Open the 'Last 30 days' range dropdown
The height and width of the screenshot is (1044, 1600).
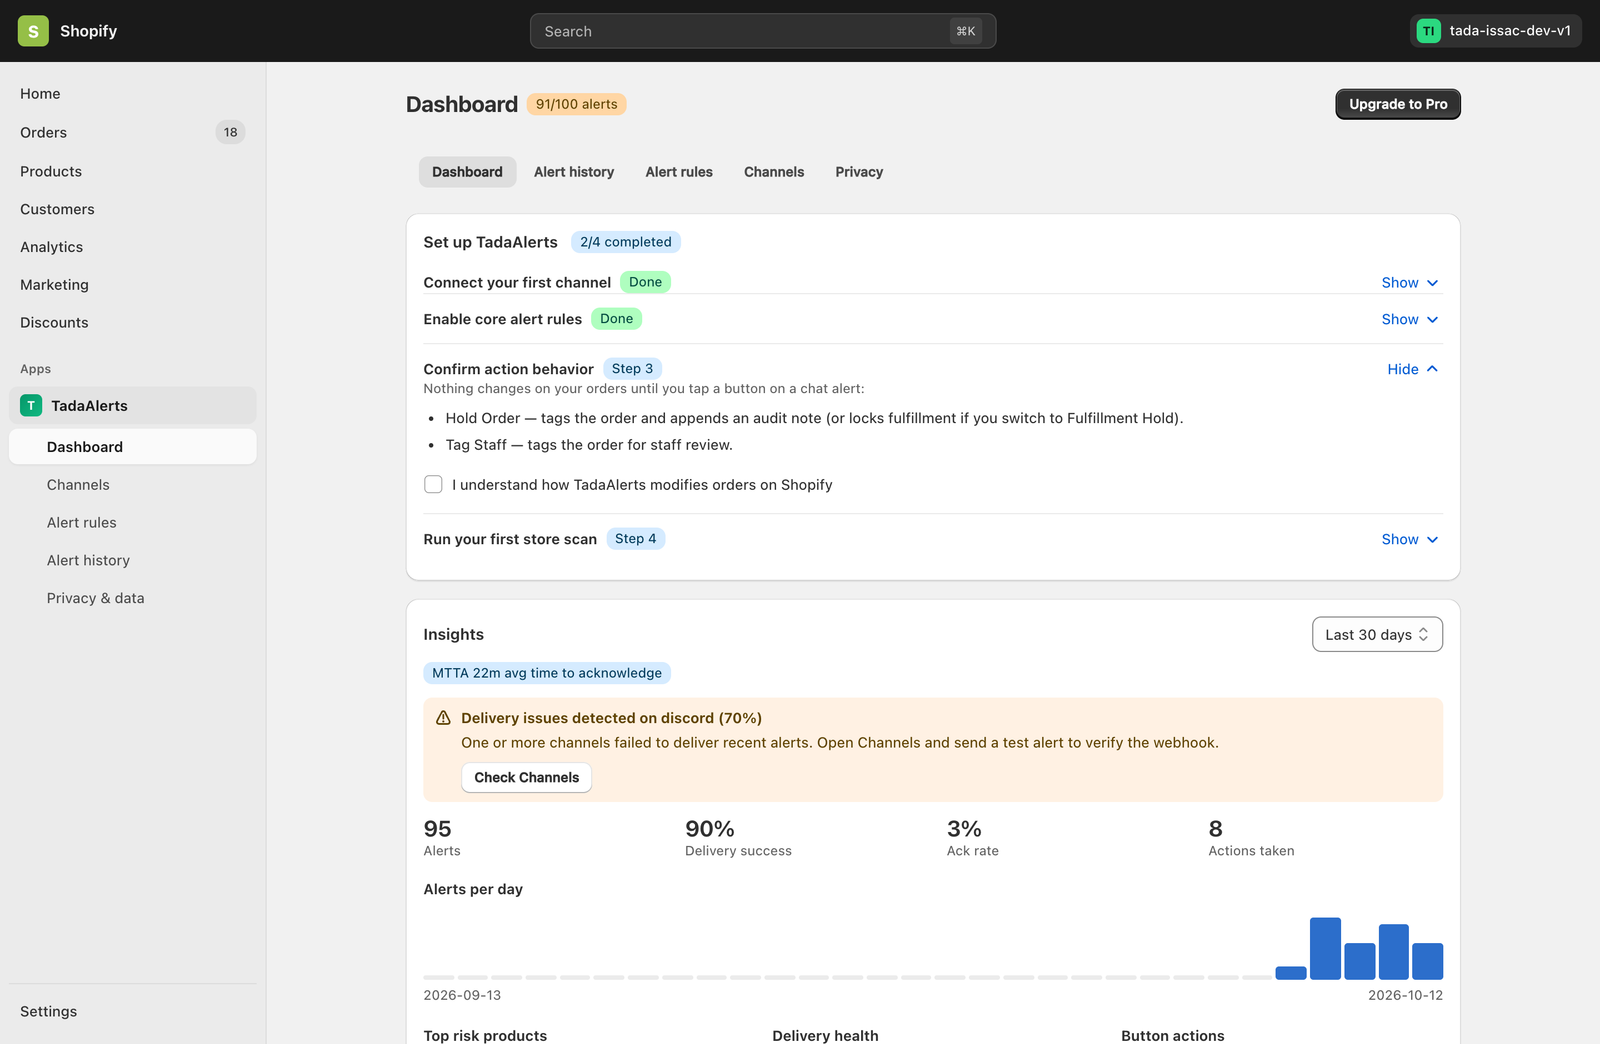coord(1377,634)
